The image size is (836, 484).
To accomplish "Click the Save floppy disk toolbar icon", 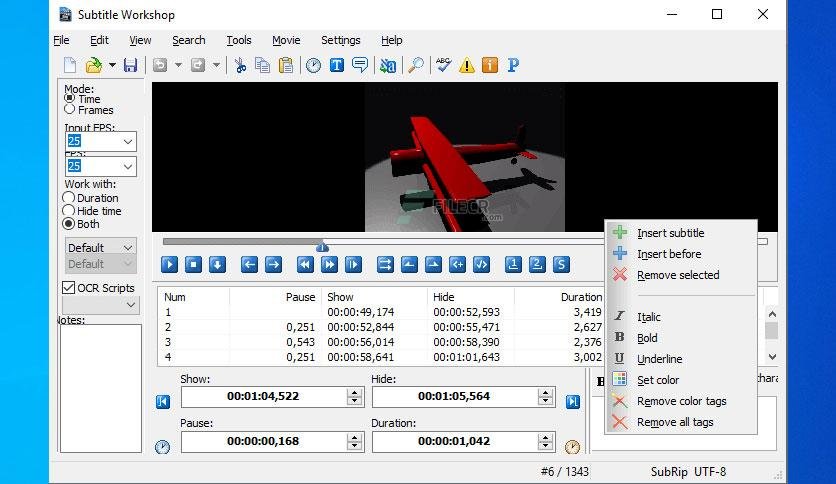I will (x=130, y=65).
